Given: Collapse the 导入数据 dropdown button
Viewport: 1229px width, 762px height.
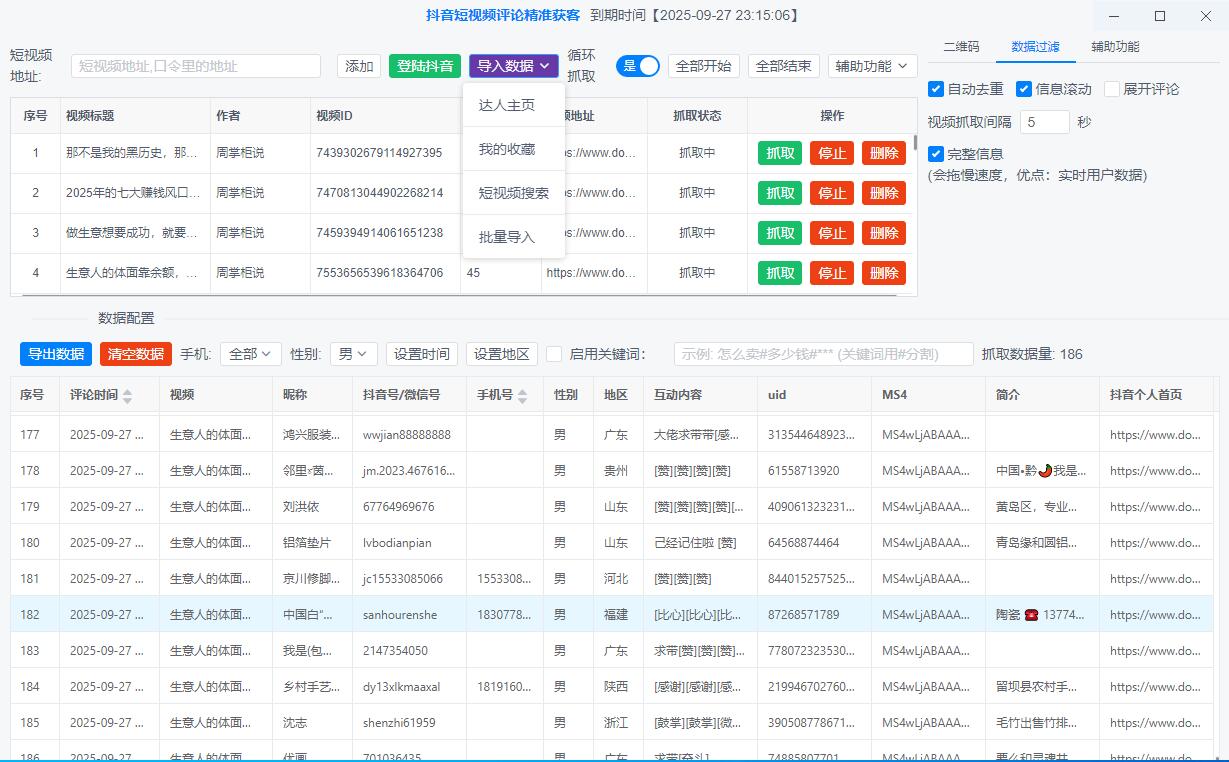Looking at the screenshot, I should [x=514, y=66].
